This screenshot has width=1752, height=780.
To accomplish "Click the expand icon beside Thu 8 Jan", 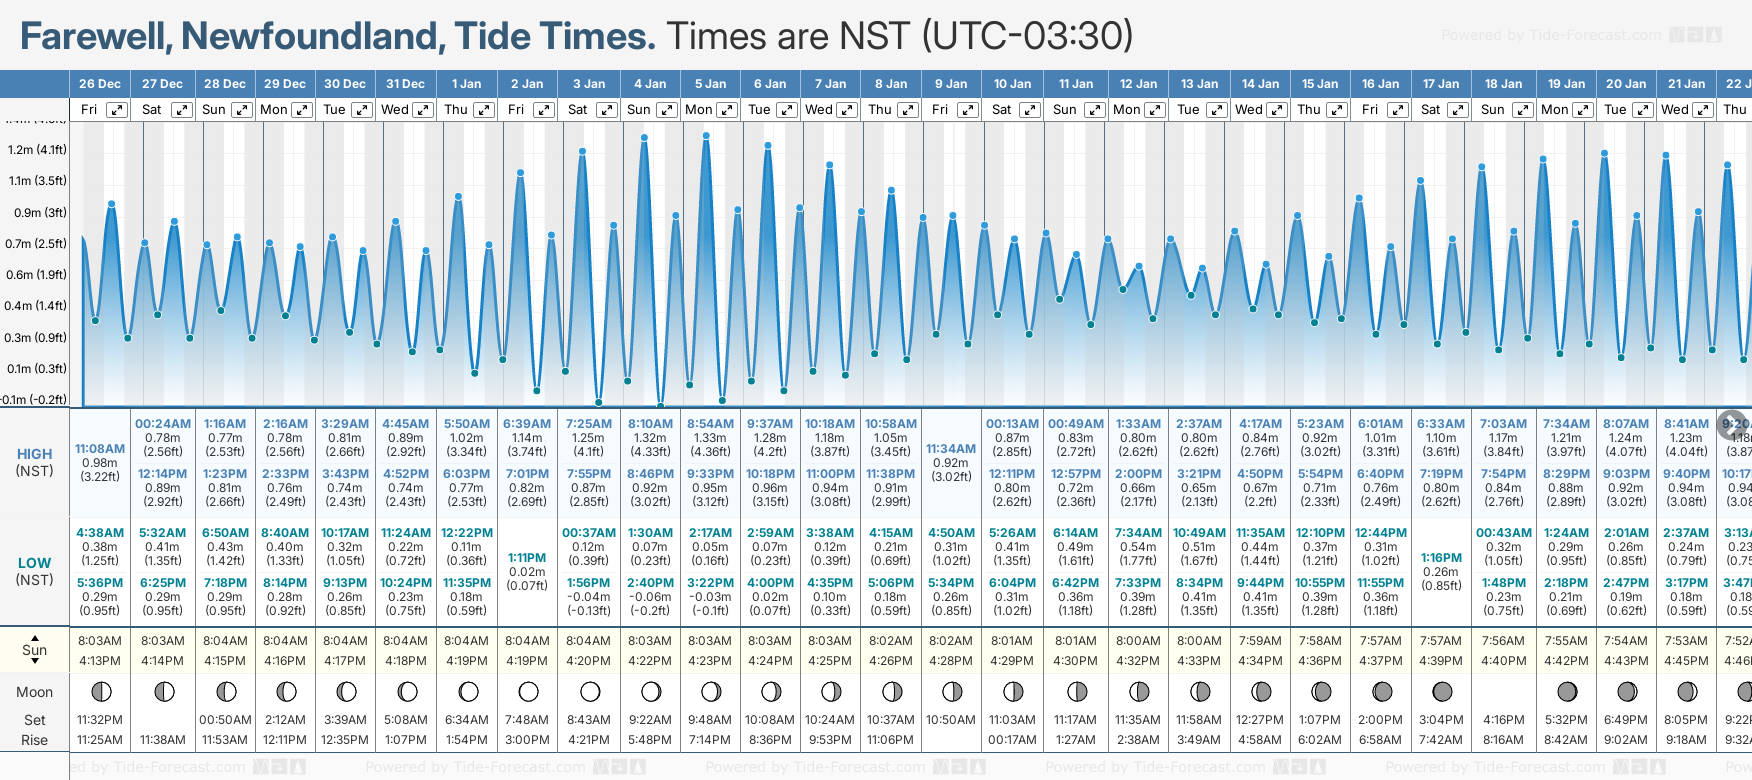I will [907, 110].
